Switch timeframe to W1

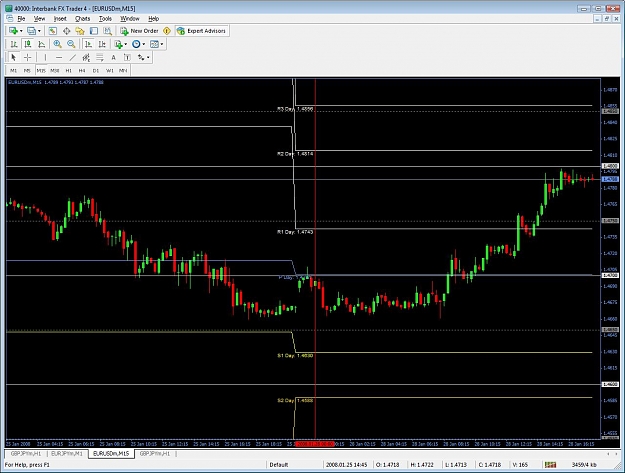pyautogui.click(x=110, y=71)
